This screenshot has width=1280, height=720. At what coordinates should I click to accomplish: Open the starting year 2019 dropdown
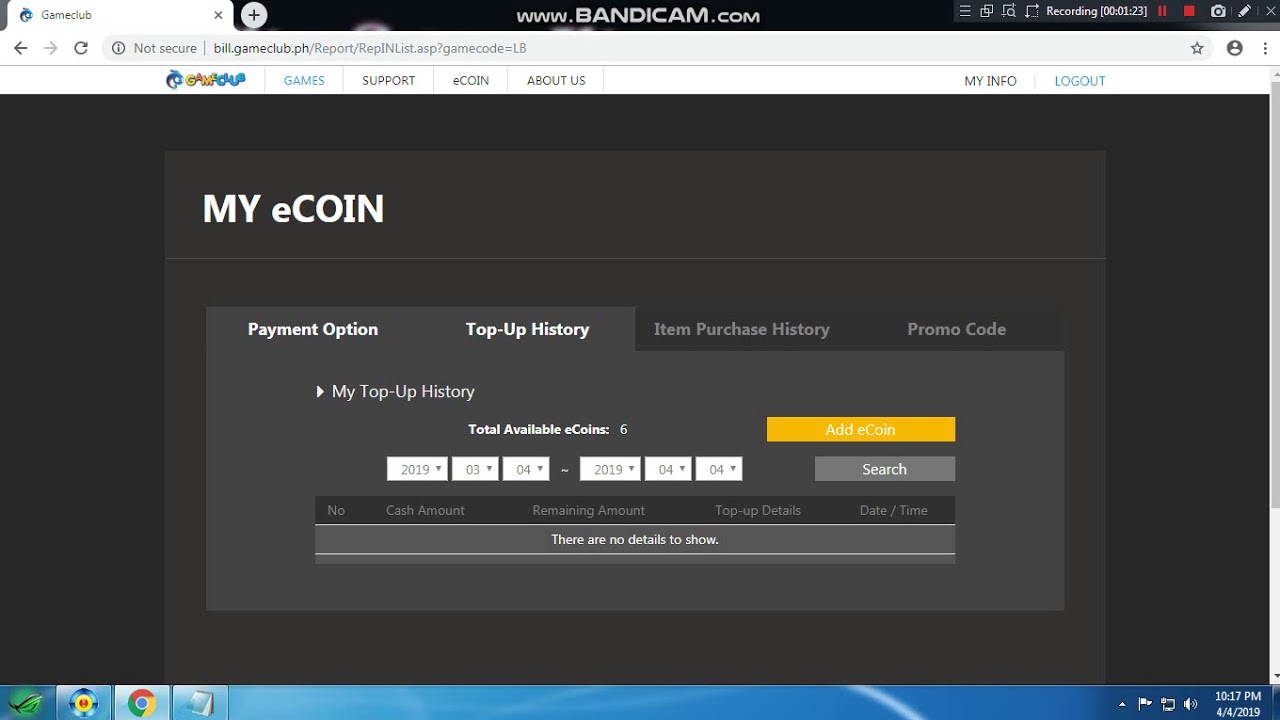click(x=417, y=468)
